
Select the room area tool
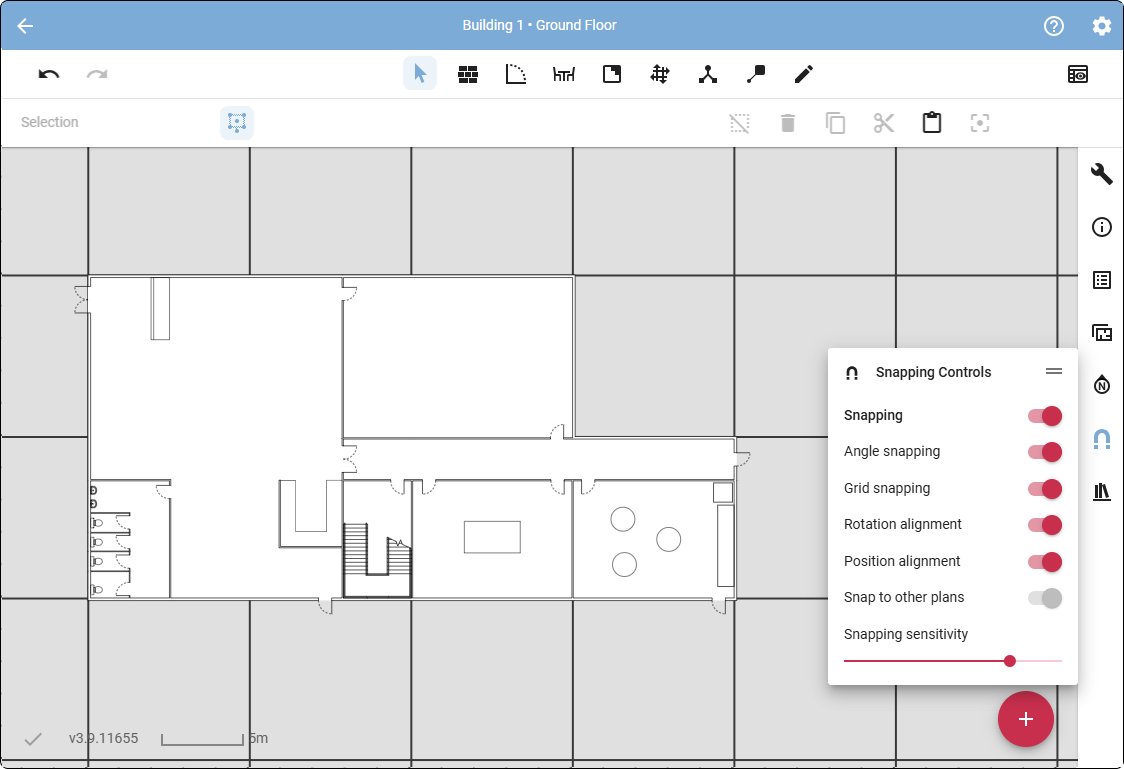[612, 74]
